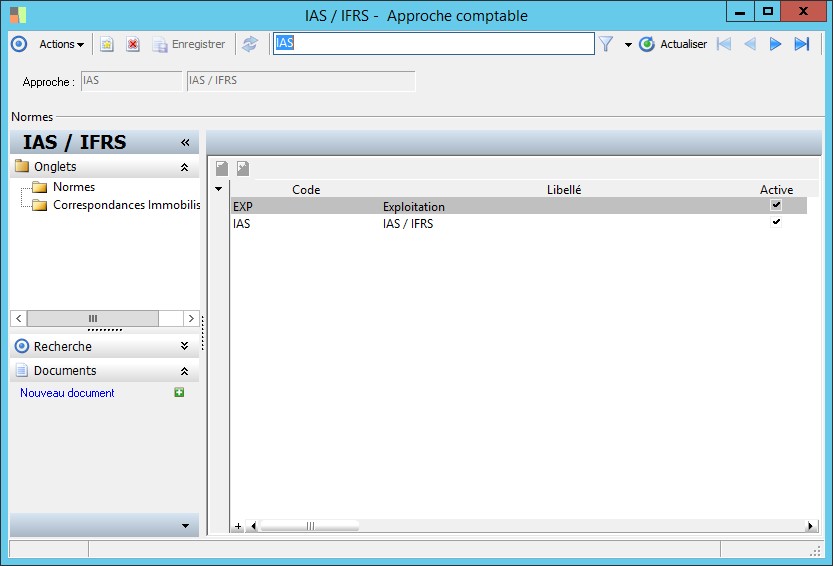
Task: Open the grid column selector arrow
Action: 218,189
